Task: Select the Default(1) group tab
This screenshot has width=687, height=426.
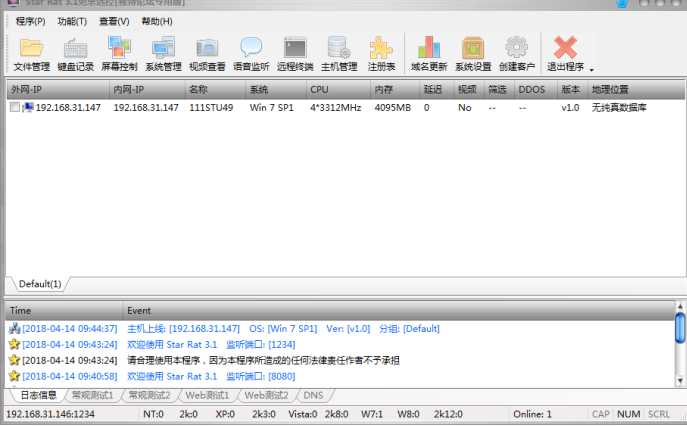Action: (x=40, y=284)
